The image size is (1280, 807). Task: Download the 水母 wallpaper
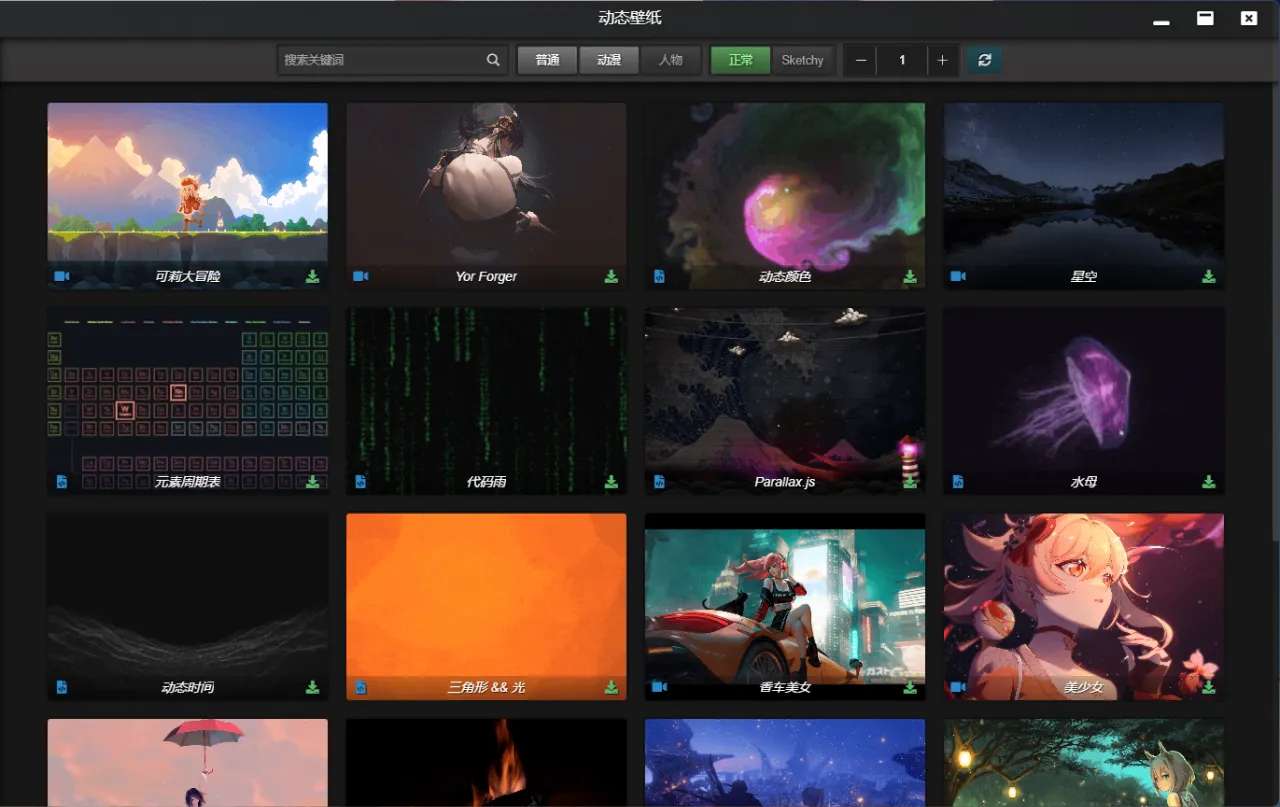tap(1209, 482)
